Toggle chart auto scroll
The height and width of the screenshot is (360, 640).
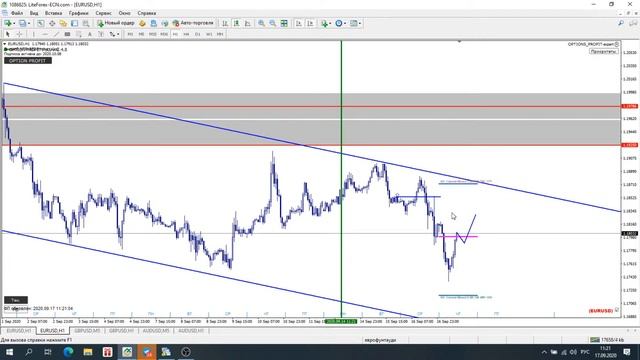299,23
